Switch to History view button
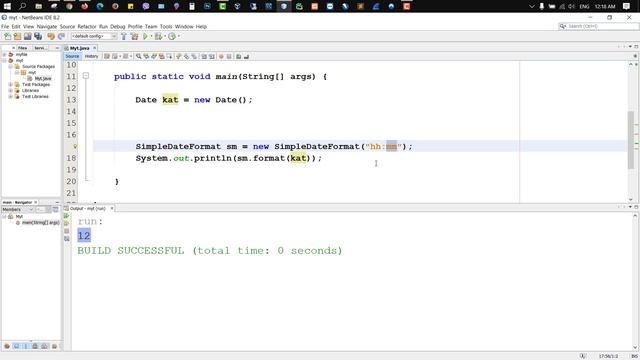The image size is (640, 360). [91, 56]
